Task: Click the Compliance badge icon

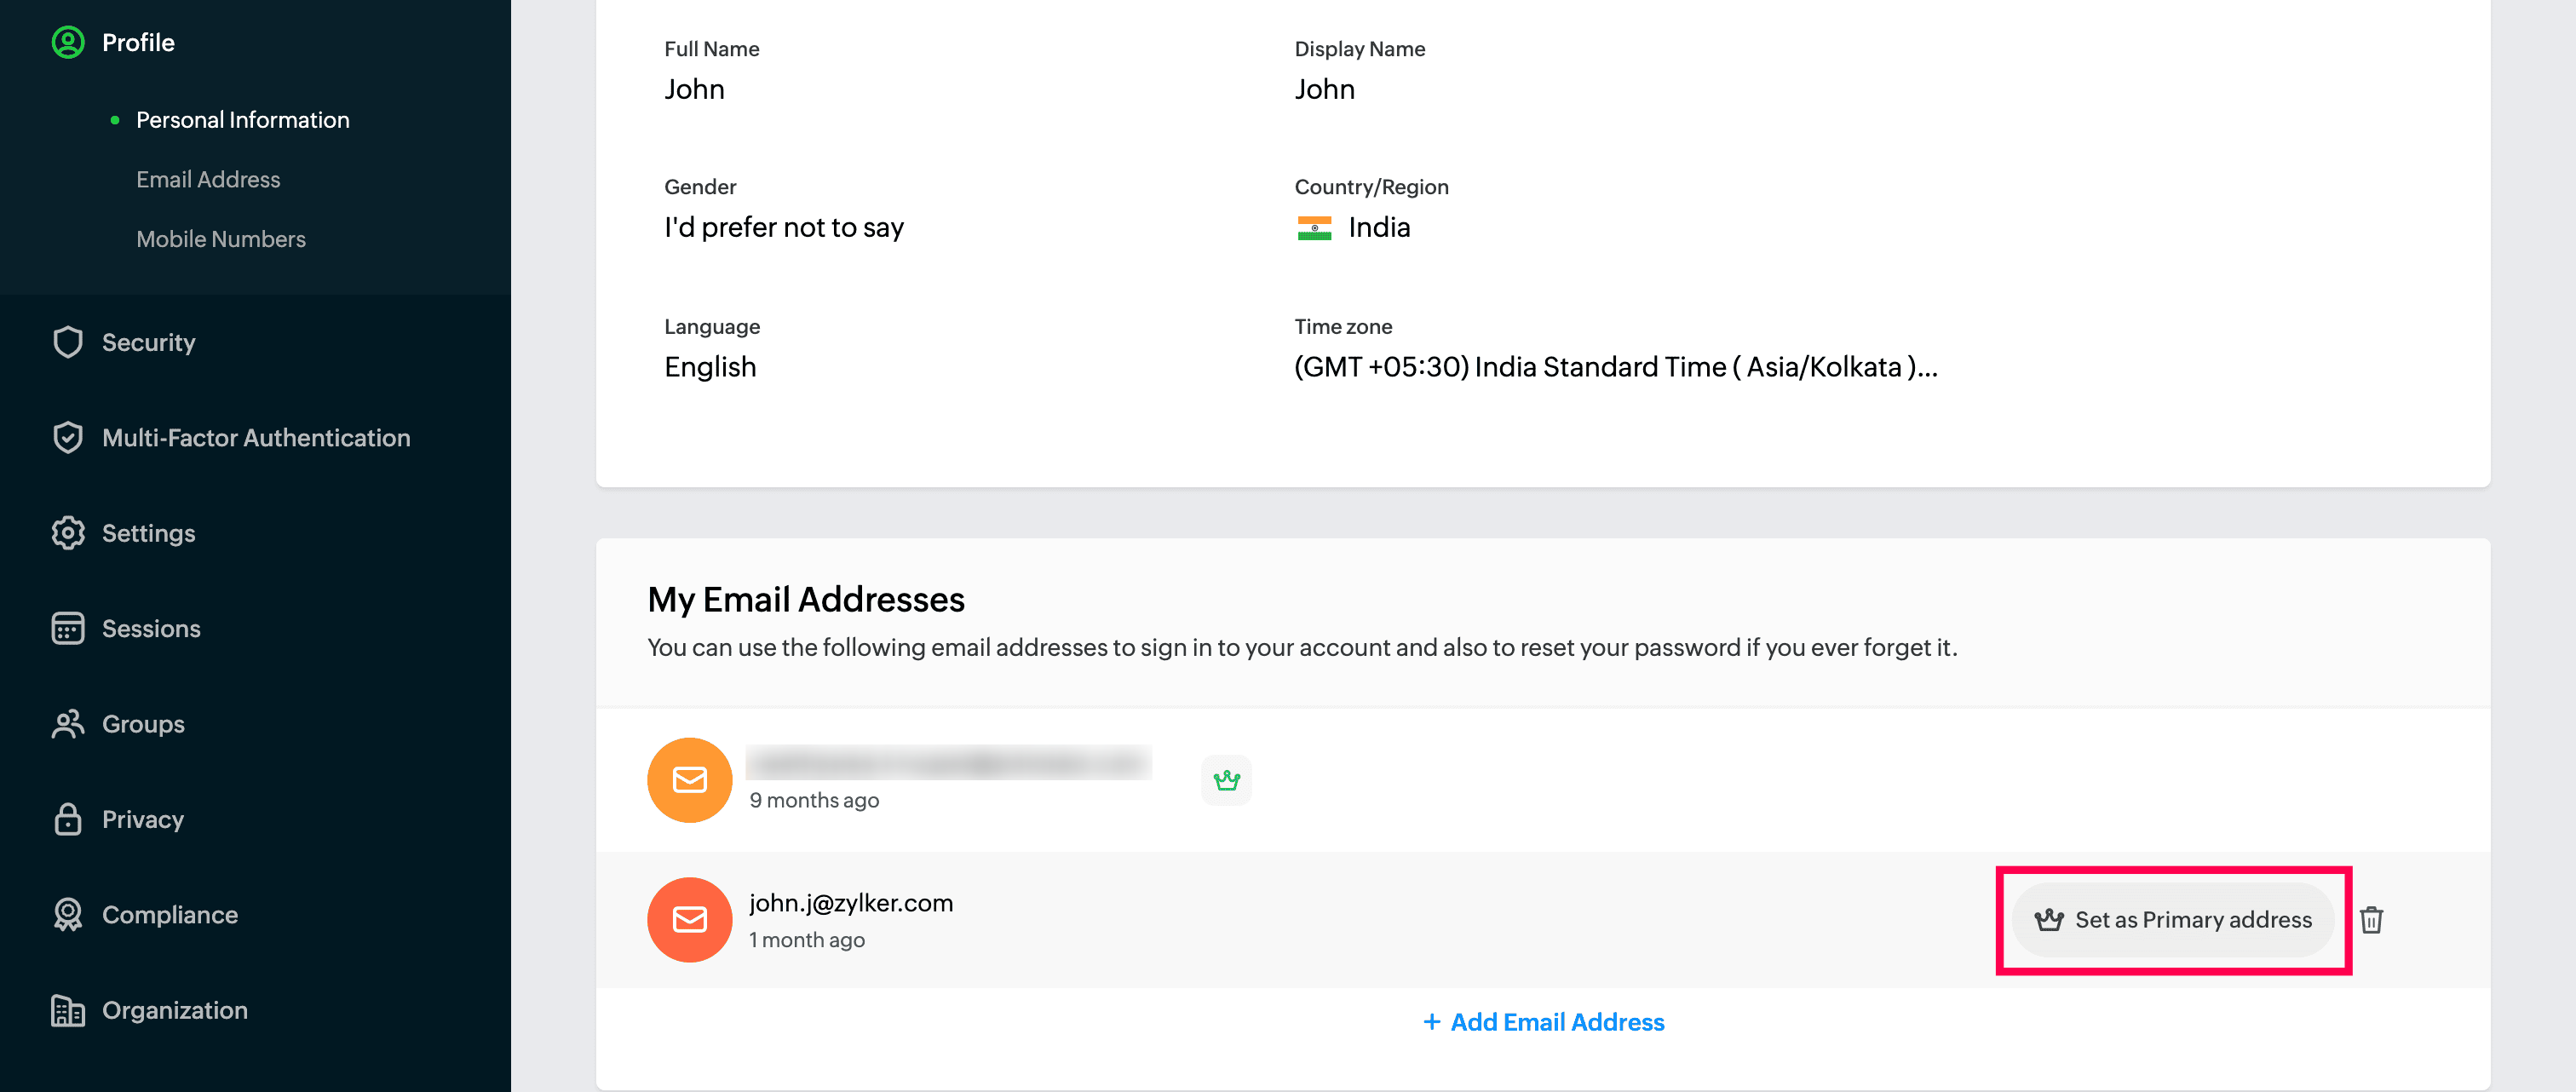Action: click(68, 915)
